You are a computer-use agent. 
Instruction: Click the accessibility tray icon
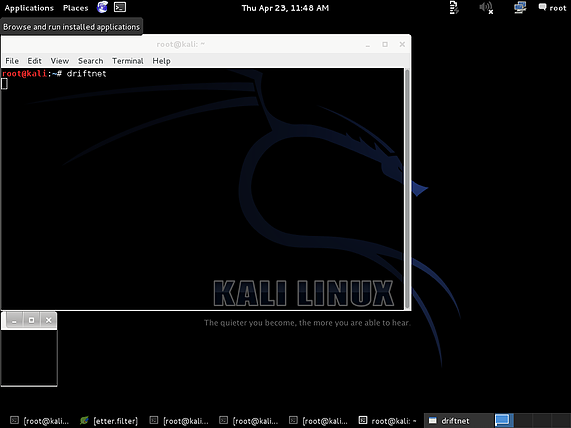click(x=454, y=7)
